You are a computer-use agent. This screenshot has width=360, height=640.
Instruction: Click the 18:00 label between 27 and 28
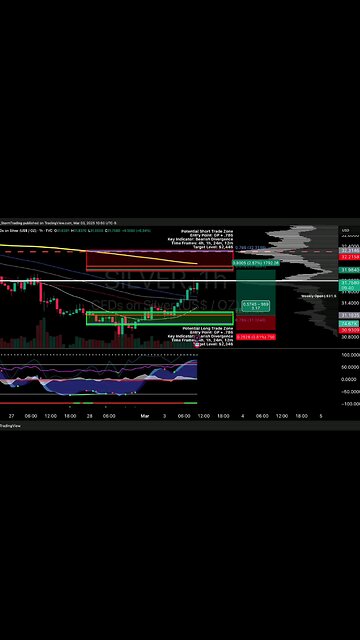(70, 416)
